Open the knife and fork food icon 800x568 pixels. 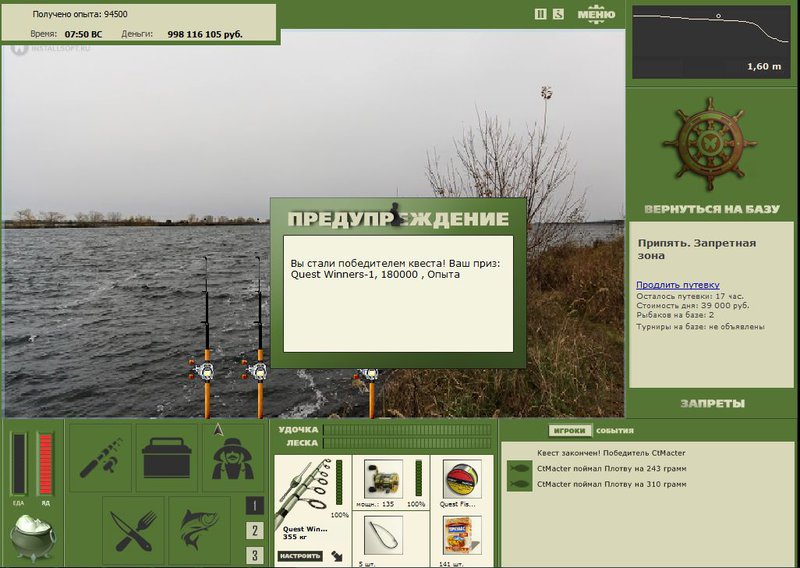click(133, 531)
